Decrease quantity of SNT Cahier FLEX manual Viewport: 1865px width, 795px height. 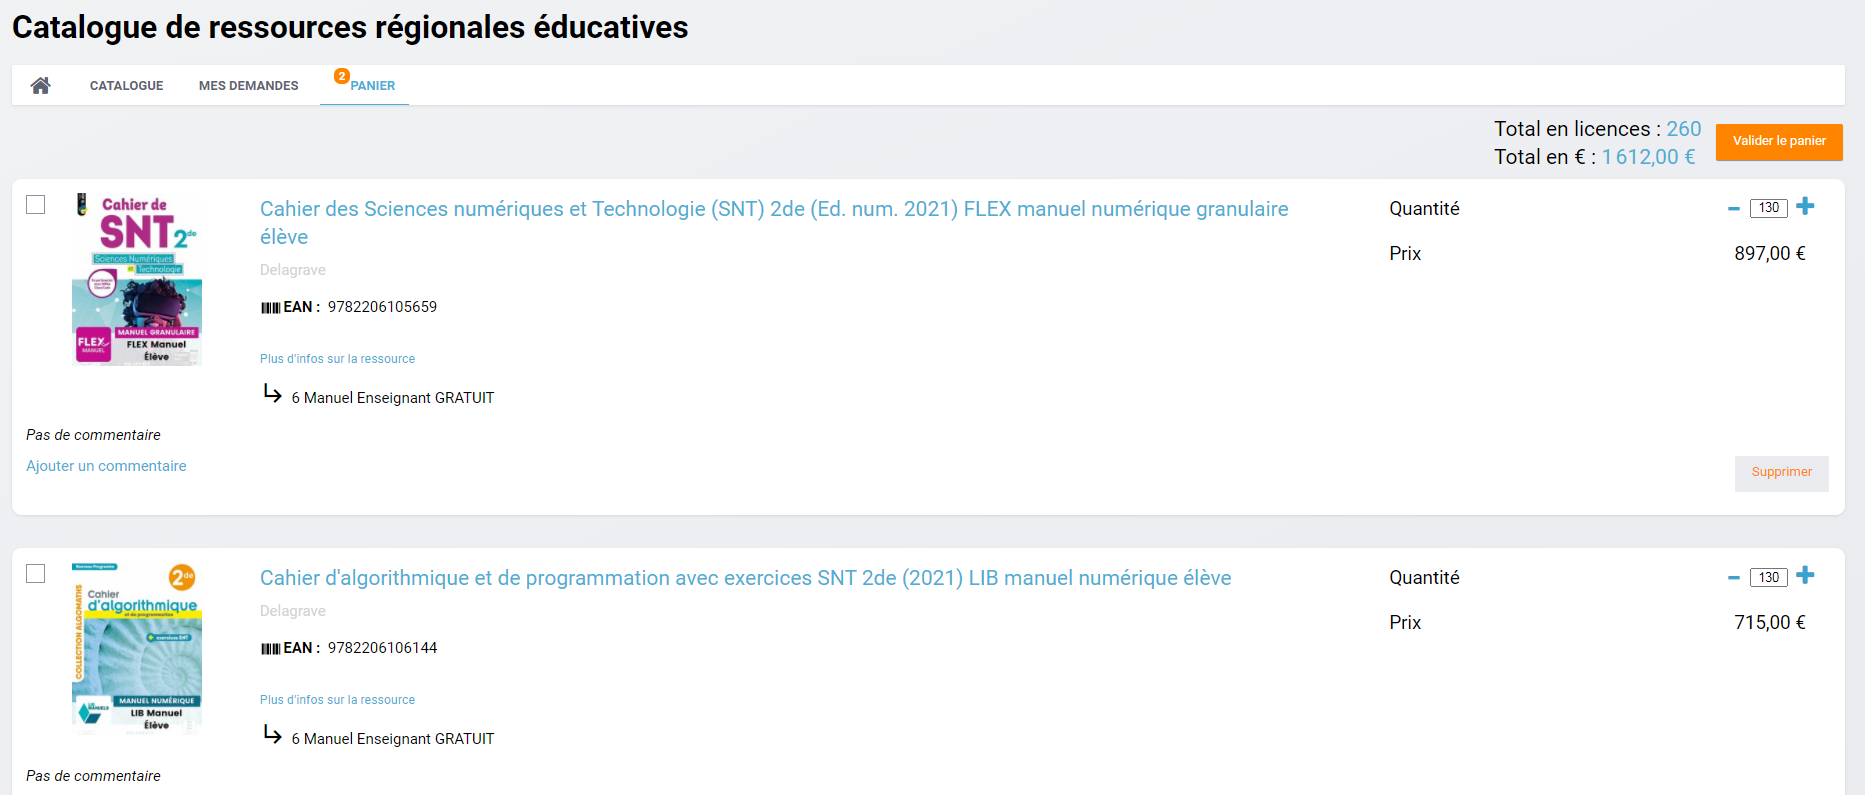[x=1734, y=208]
